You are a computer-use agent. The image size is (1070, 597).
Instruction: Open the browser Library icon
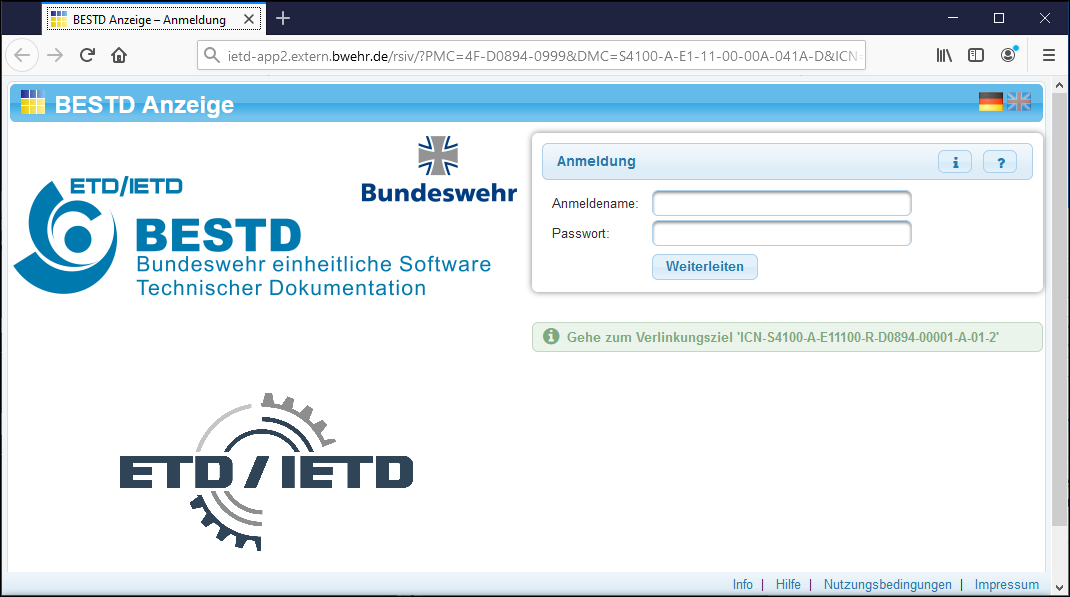pyautogui.click(x=944, y=55)
